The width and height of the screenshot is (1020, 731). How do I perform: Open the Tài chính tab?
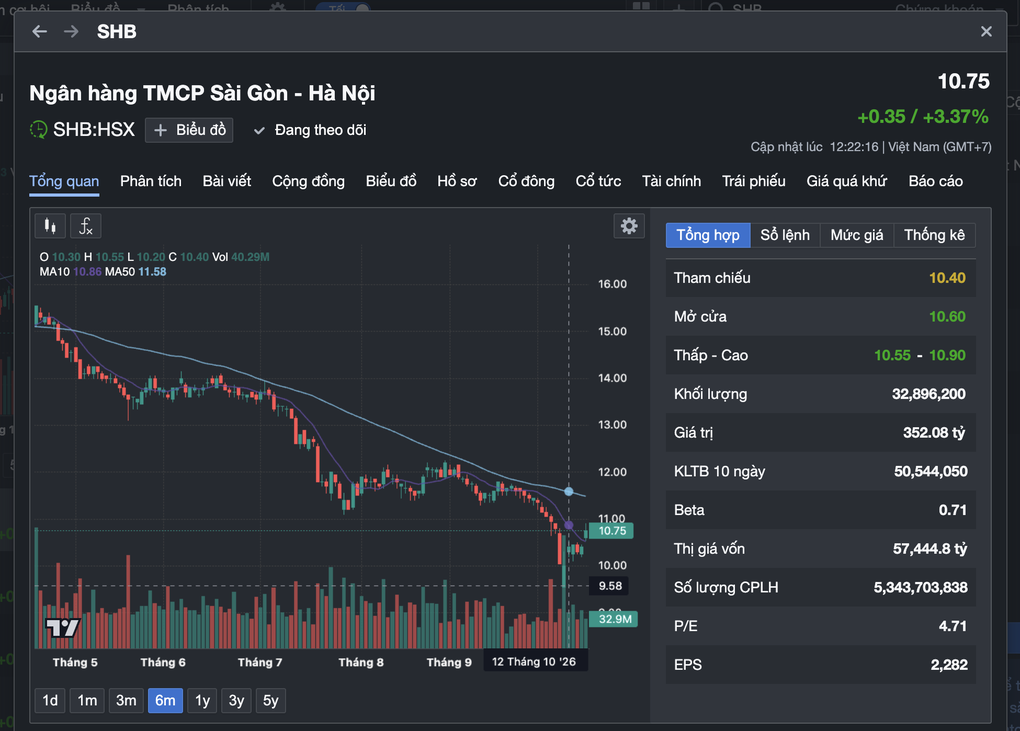(x=671, y=181)
